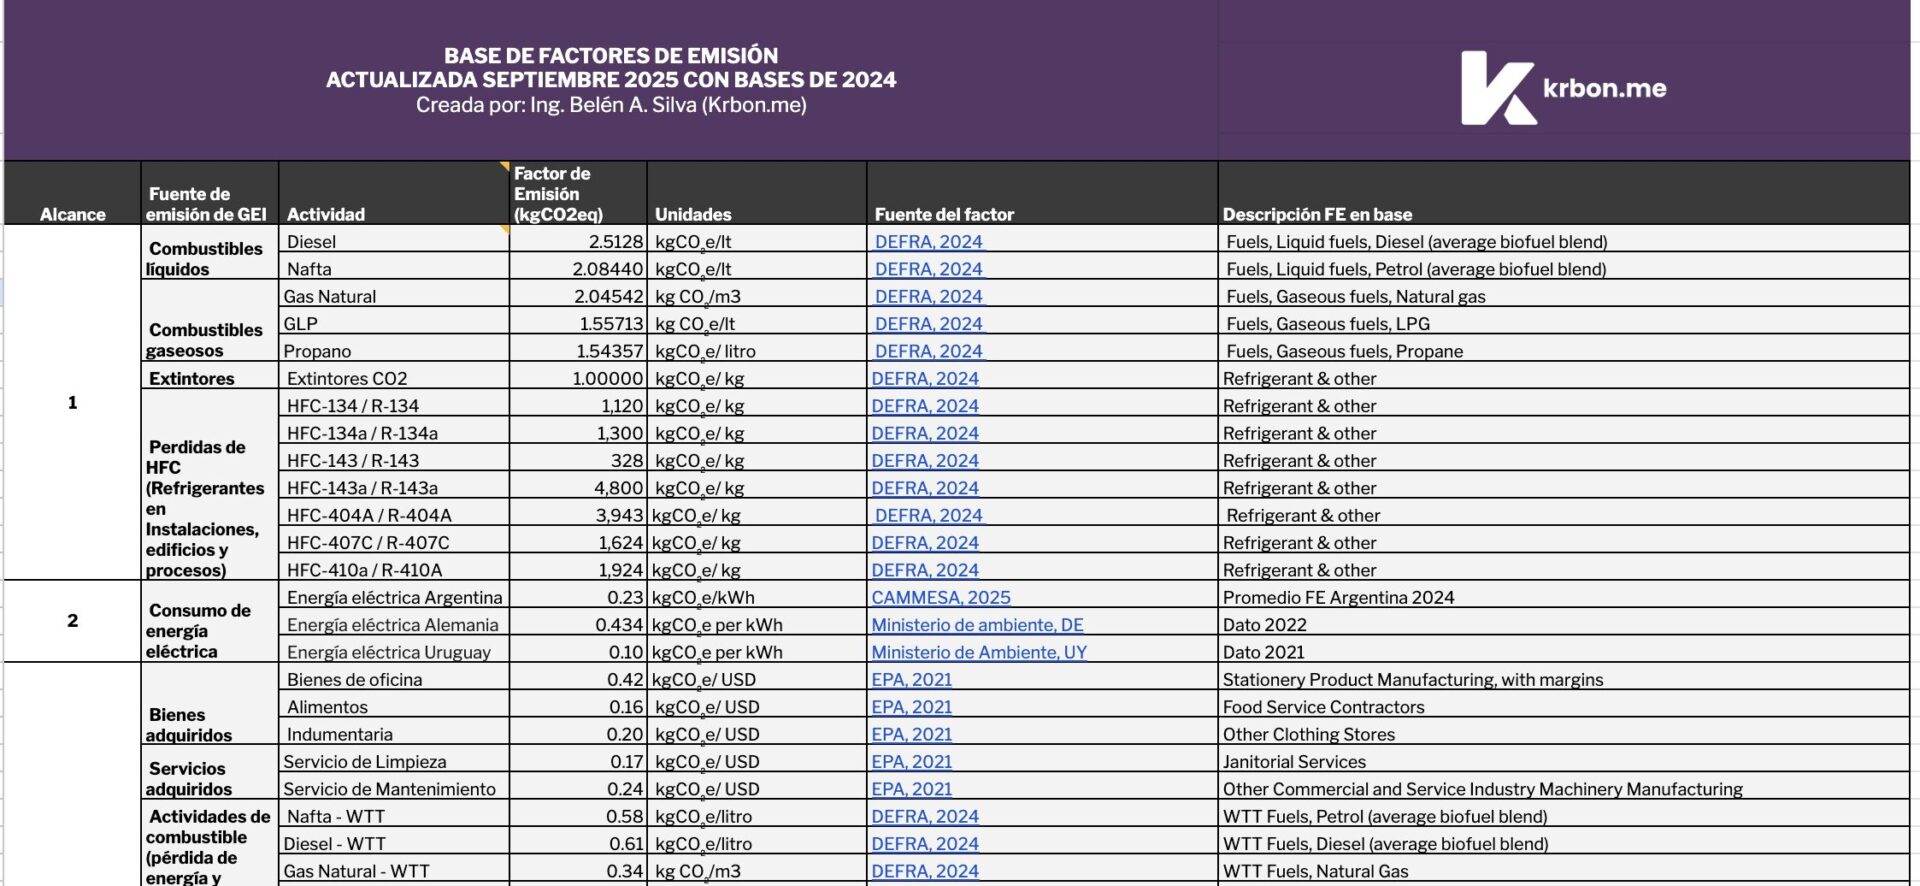Click Alcance cell with value 1

72,403
